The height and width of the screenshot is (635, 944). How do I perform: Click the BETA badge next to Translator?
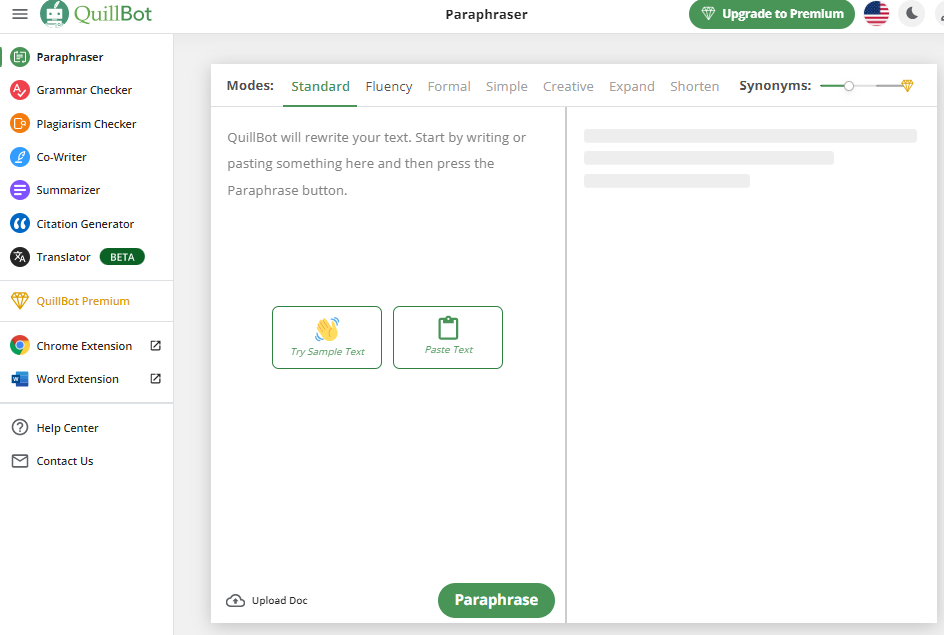122,257
